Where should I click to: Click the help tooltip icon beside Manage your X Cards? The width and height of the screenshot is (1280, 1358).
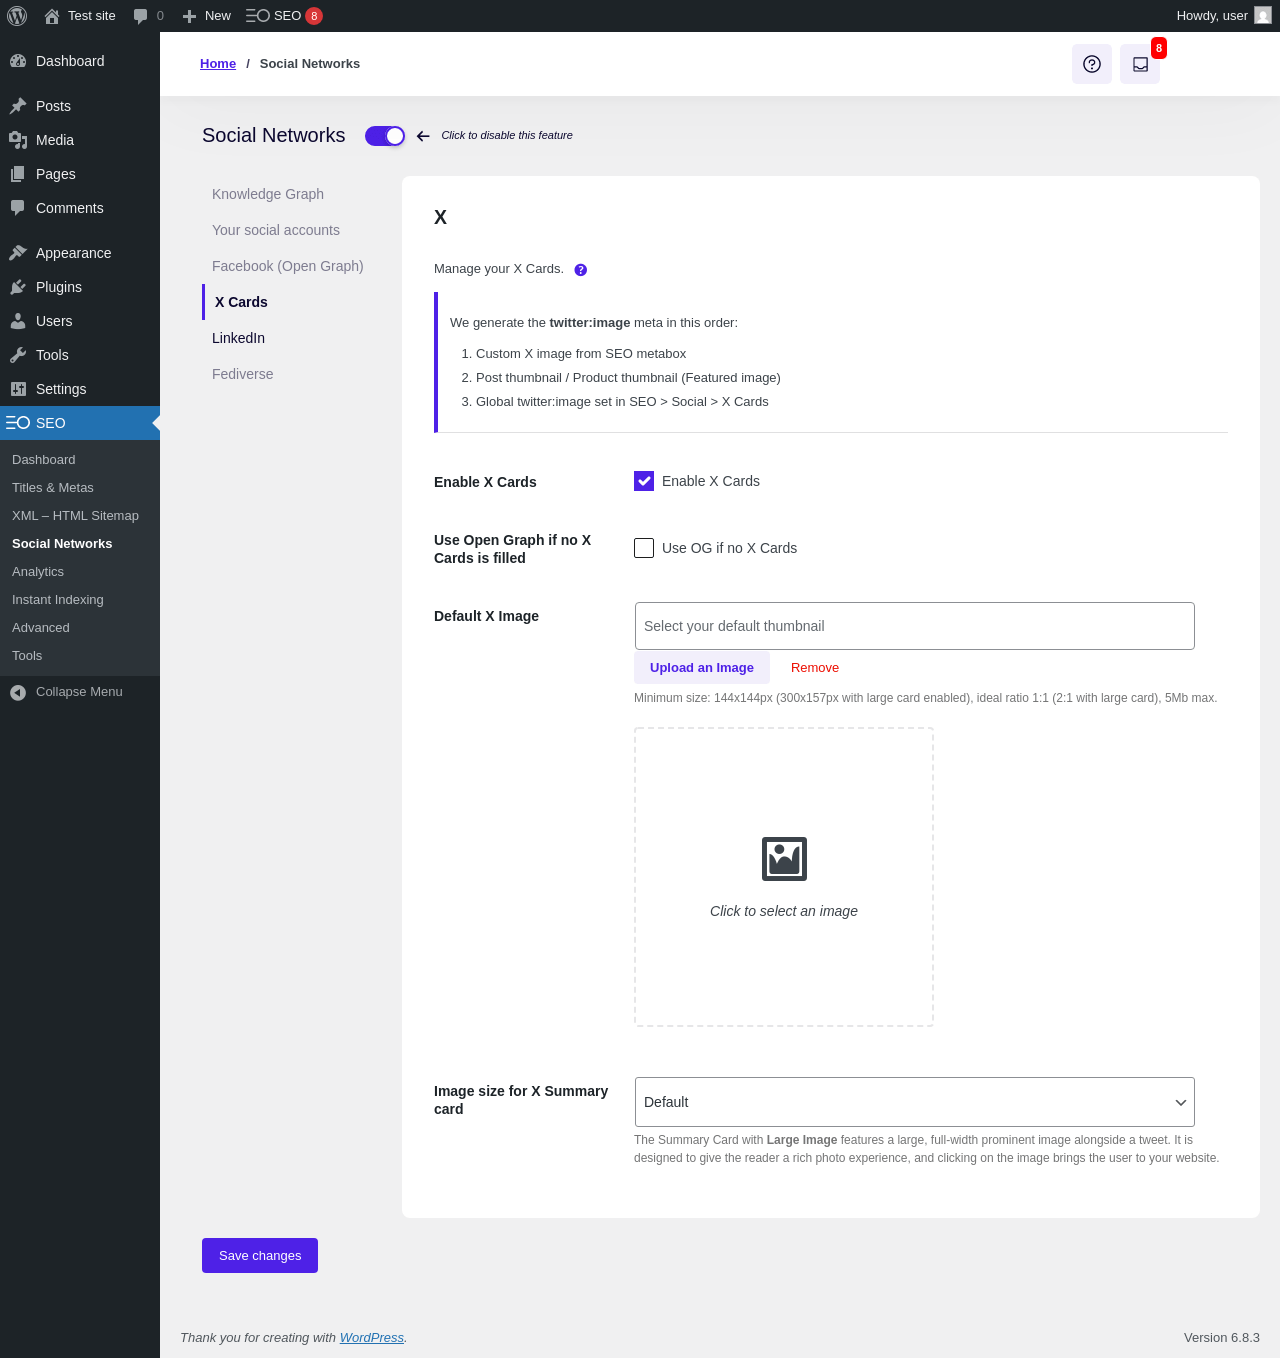[581, 270]
